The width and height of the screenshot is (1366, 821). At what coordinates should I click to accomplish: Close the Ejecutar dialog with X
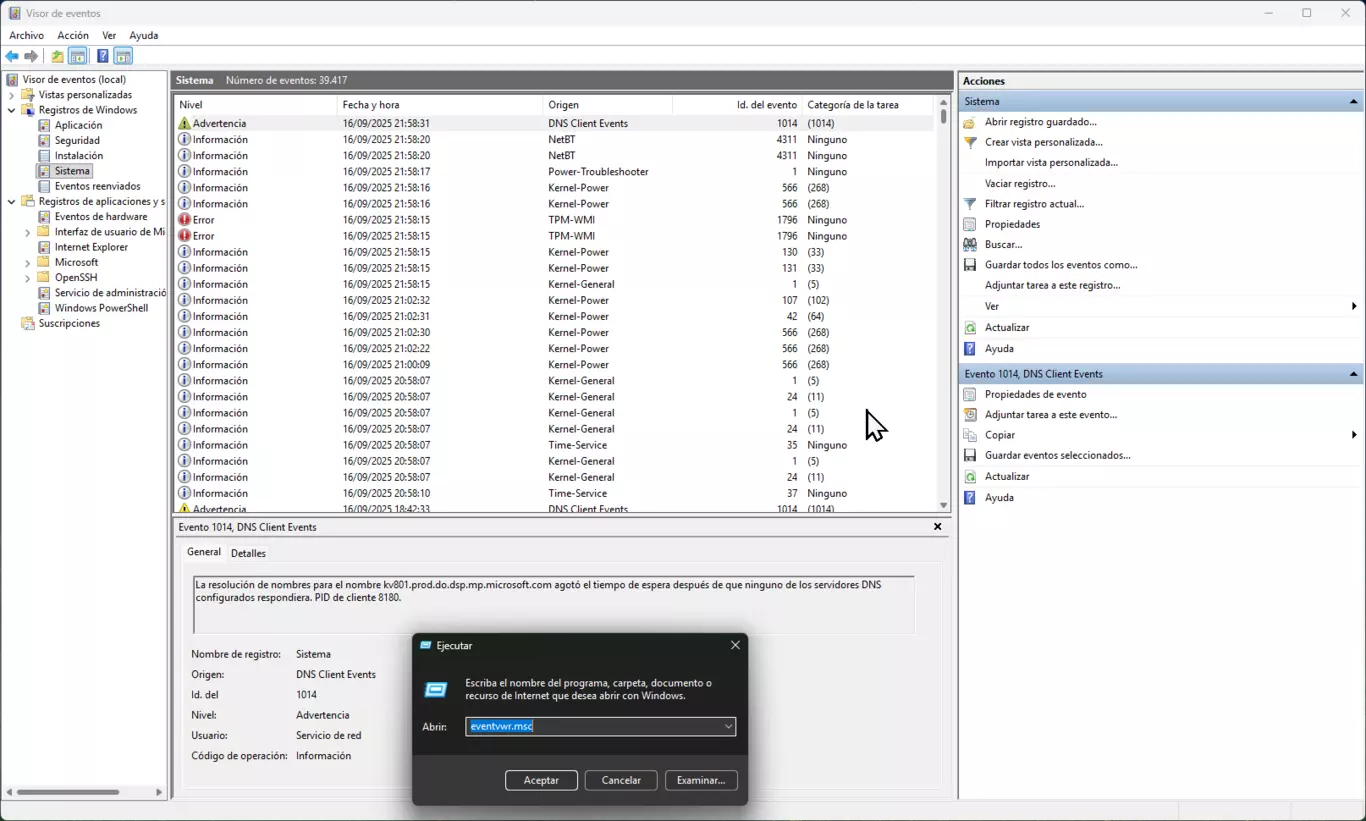735,646
